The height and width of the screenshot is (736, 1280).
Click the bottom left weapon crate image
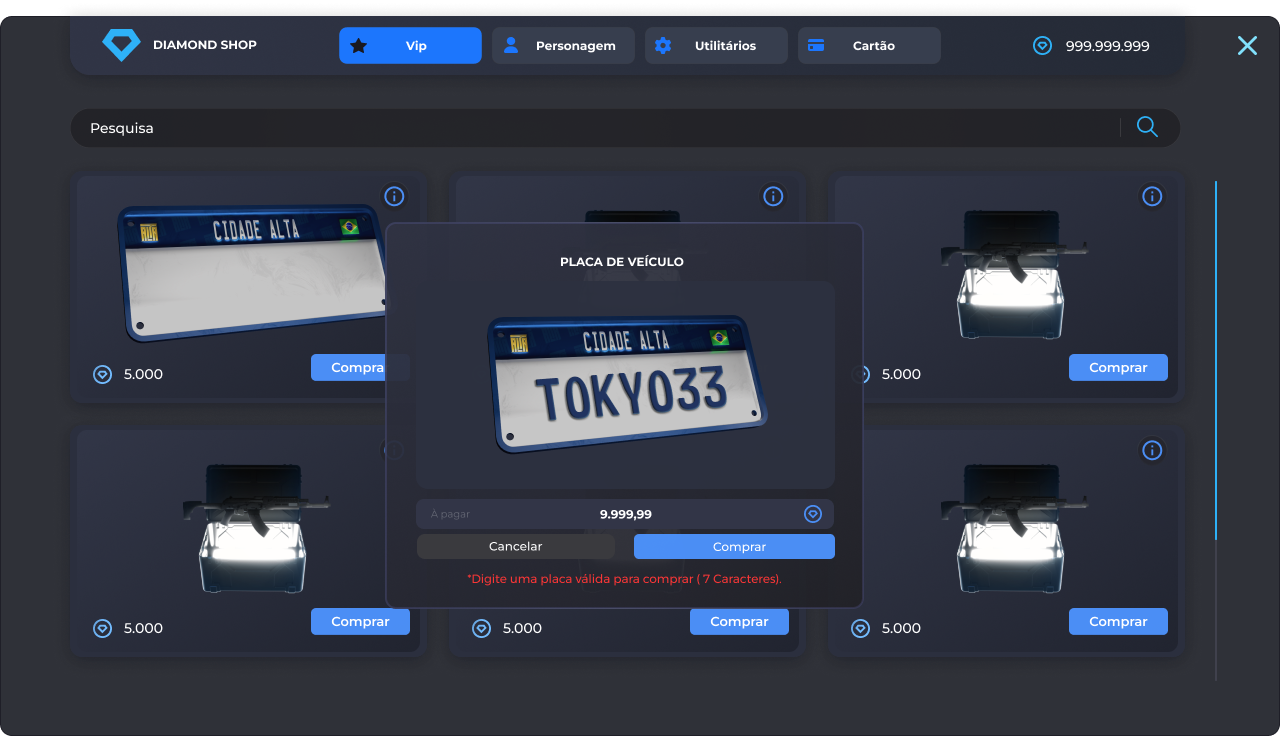tap(256, 529)
